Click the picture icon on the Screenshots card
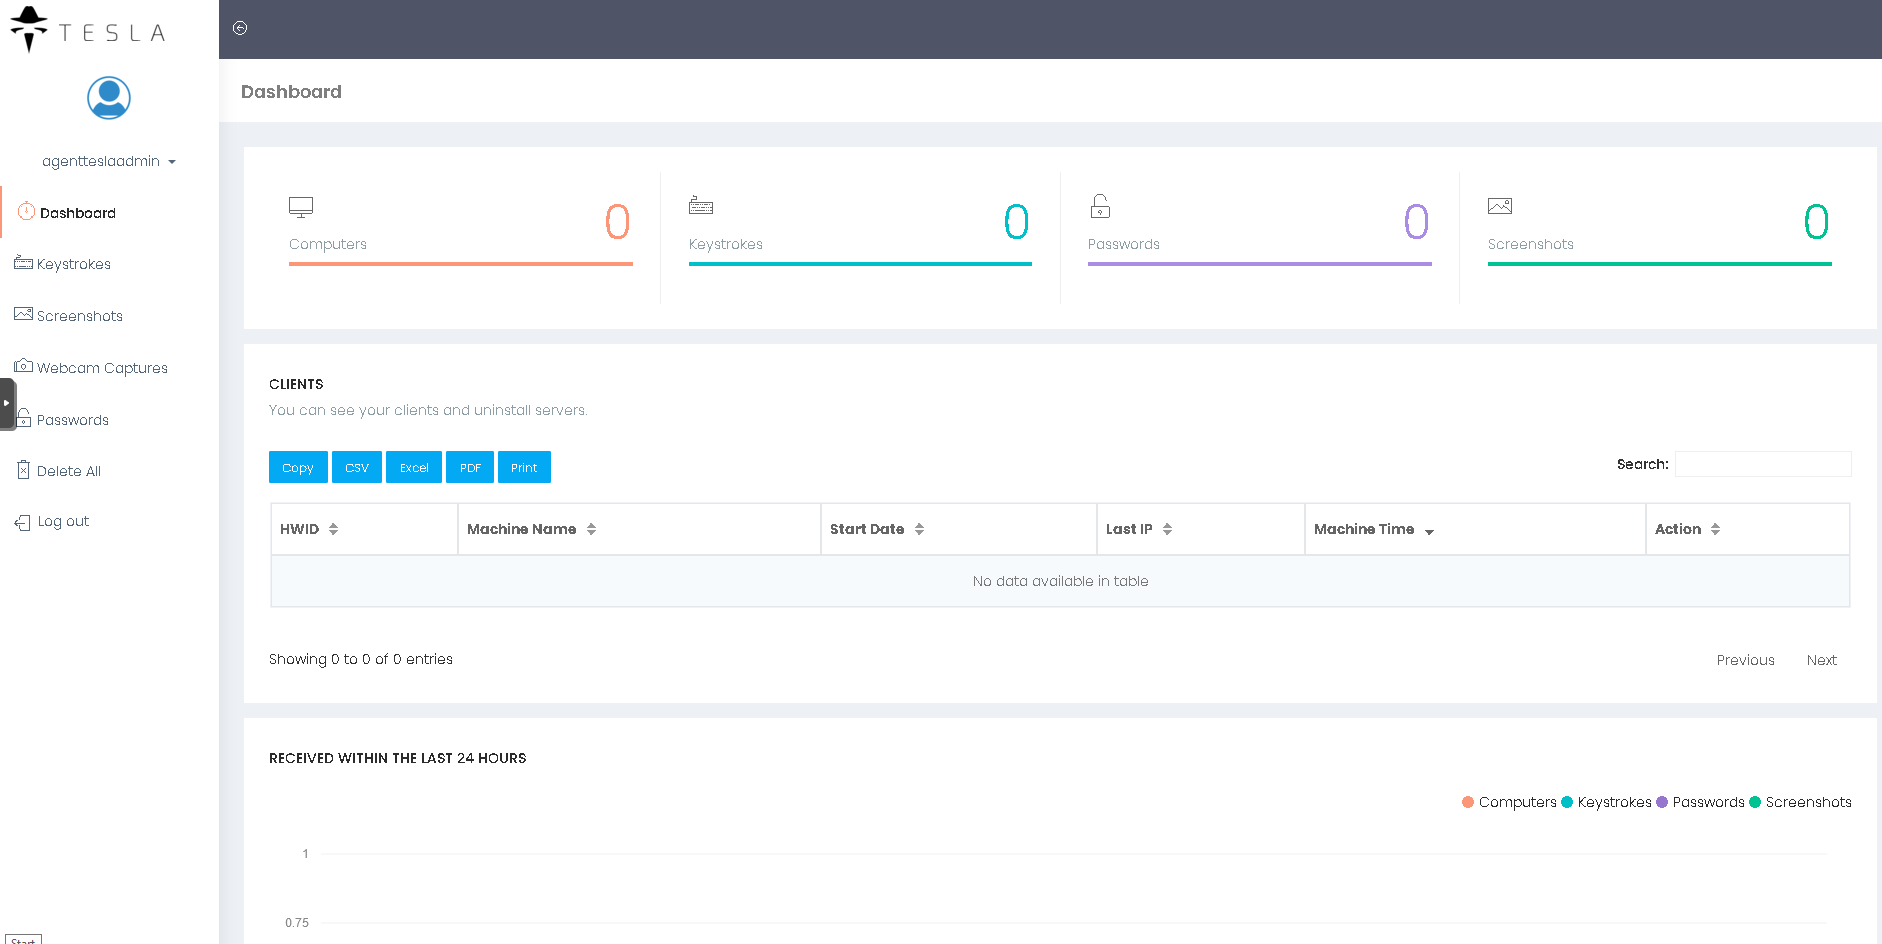The image size is (1882, 944). tap(1500, 206)
